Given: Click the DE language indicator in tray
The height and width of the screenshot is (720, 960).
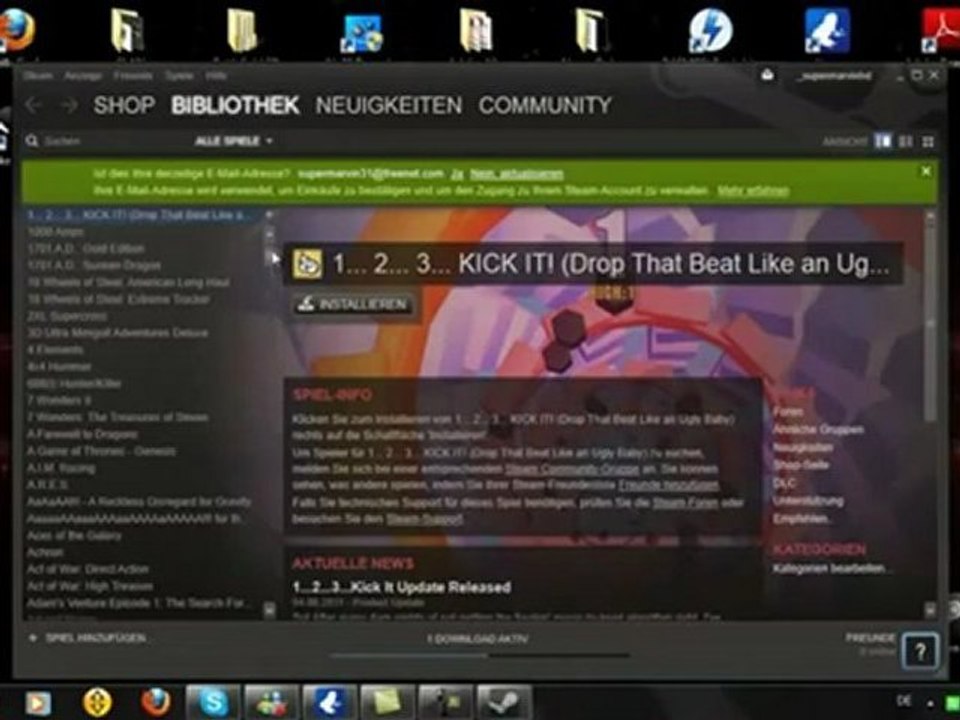Looking at the screenshot, I should point(904,701).
